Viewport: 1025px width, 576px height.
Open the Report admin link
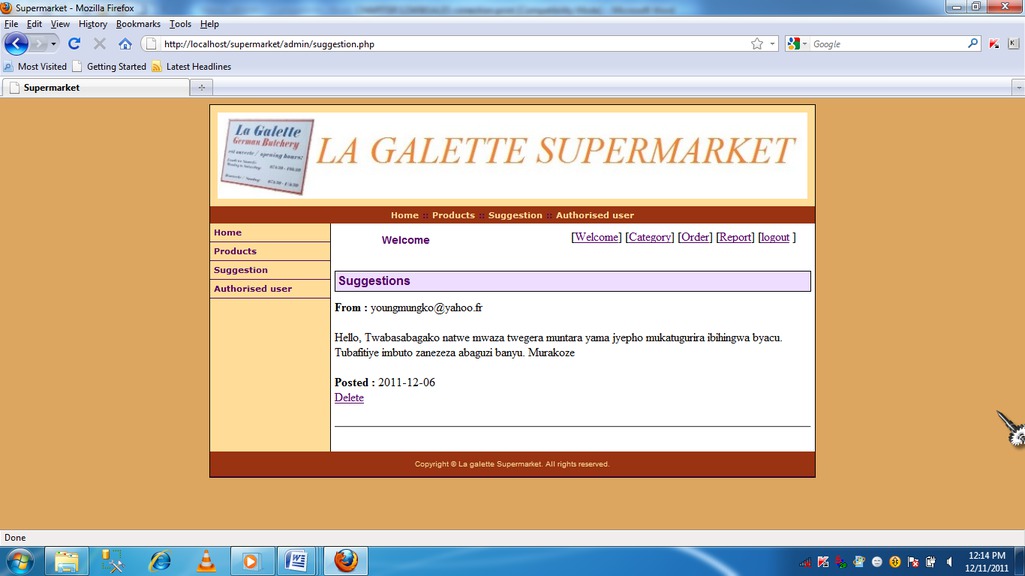pos(735,238)
